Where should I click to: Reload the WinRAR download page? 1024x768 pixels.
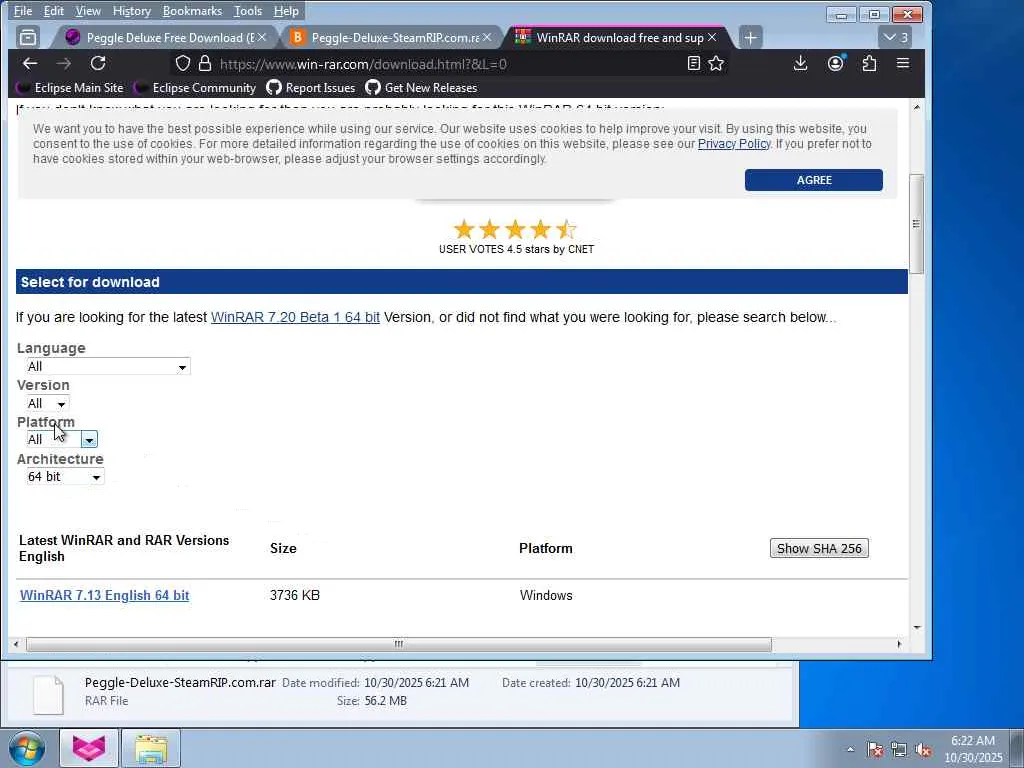(98, 63)
